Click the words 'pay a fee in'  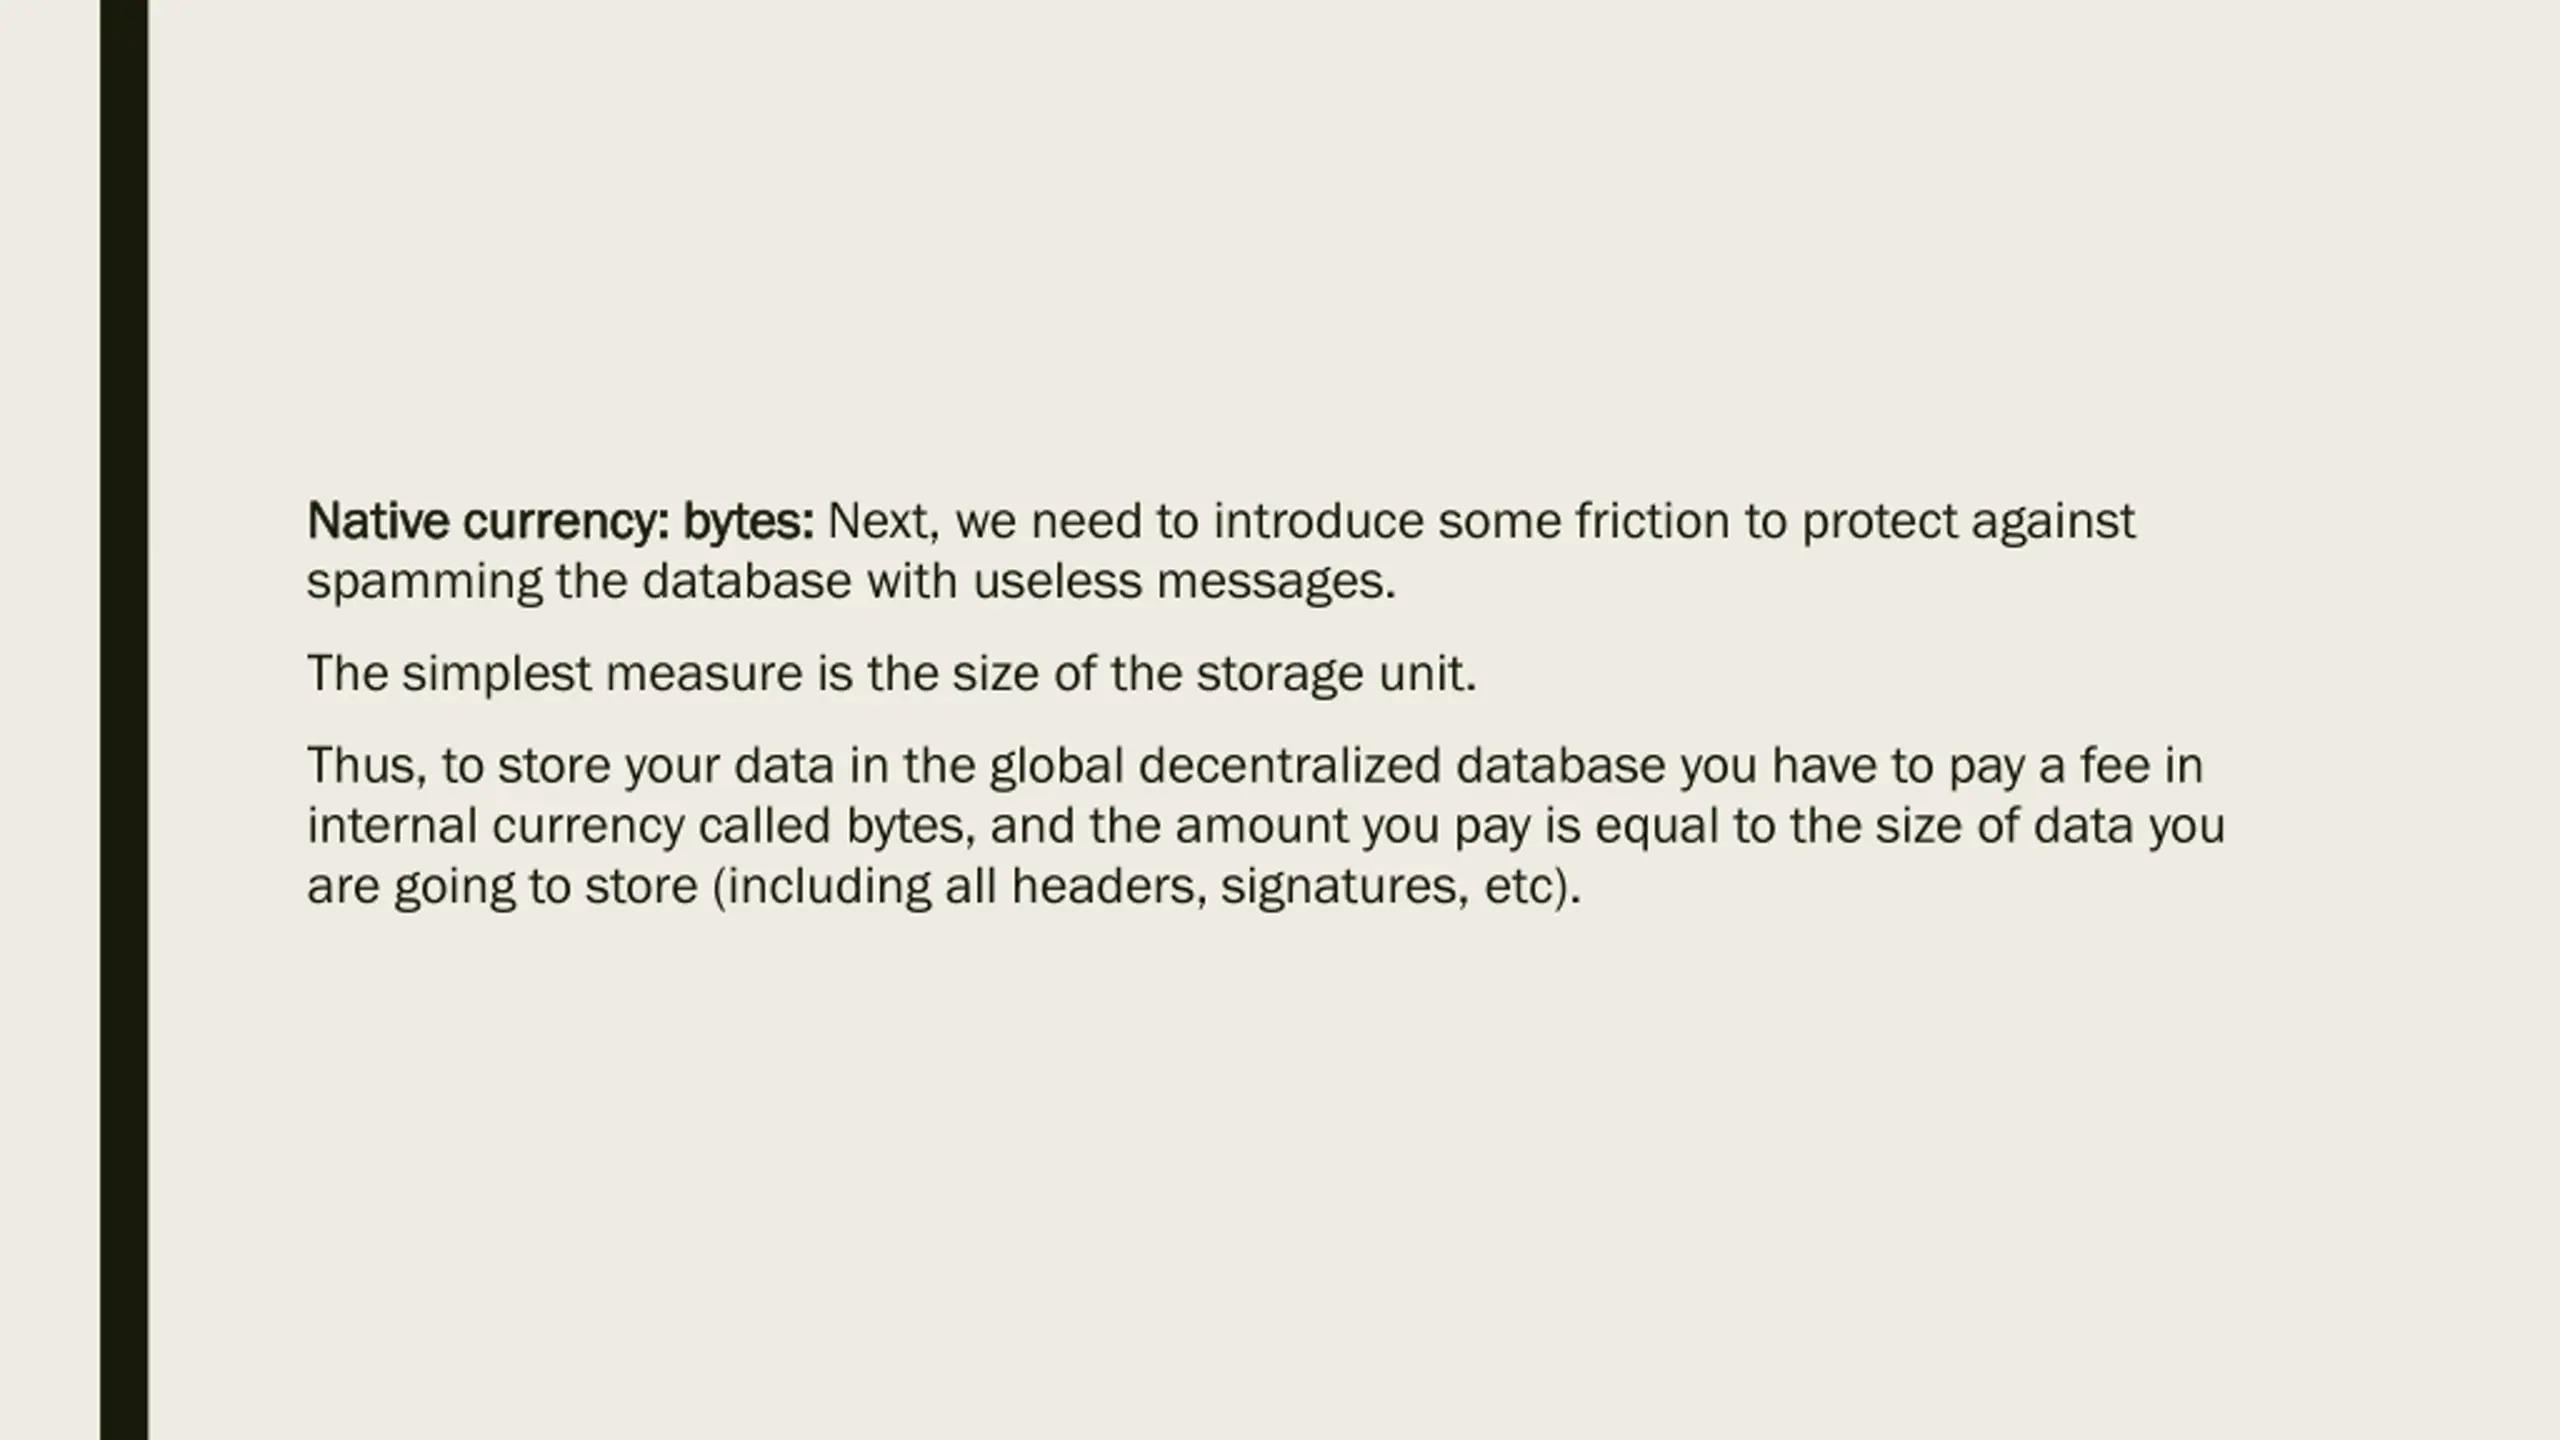click(2075, 767)
